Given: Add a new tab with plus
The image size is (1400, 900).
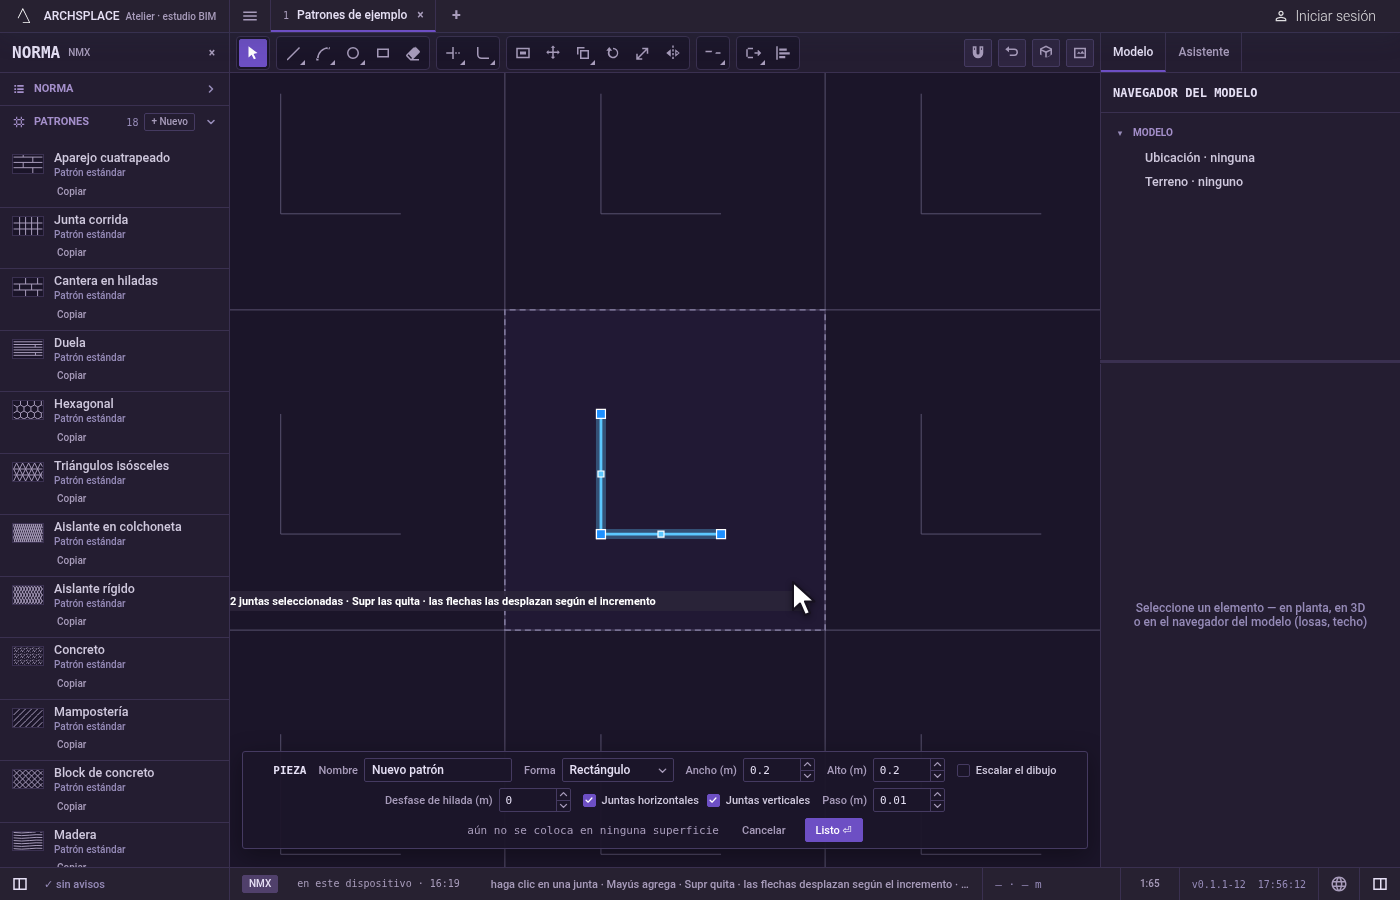Looking at the screenshot, I should coord(456,15).
